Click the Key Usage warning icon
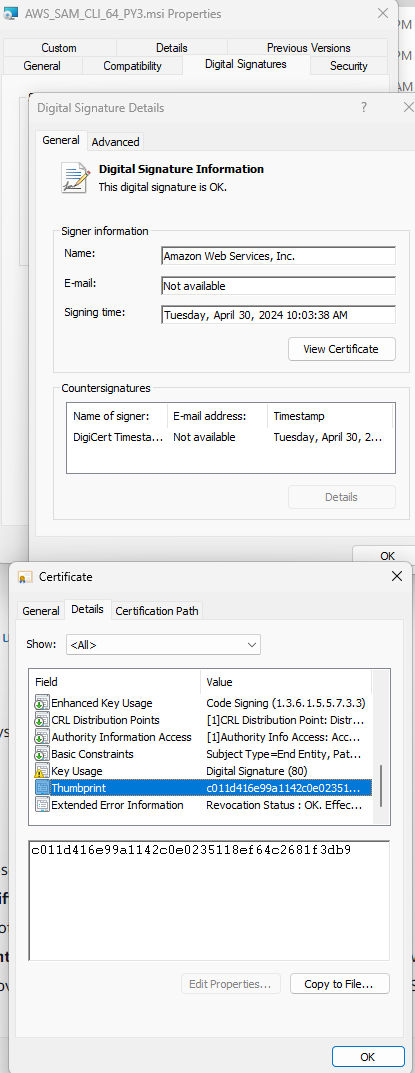Screen dimensions: 415x1073 (x=42, y=771)
